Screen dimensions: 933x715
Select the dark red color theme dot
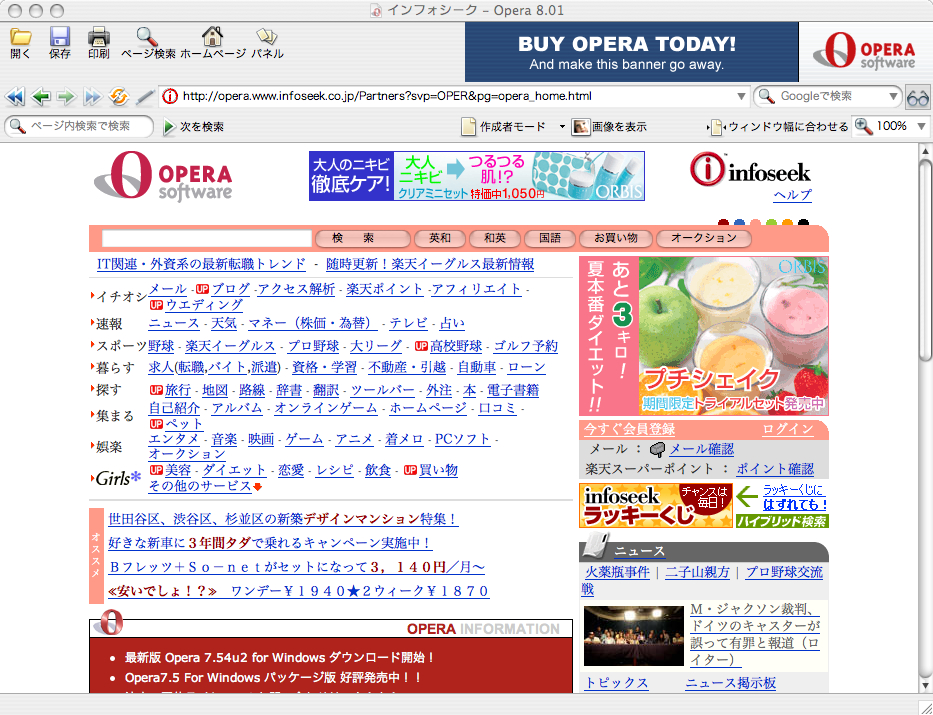[723, 223]
